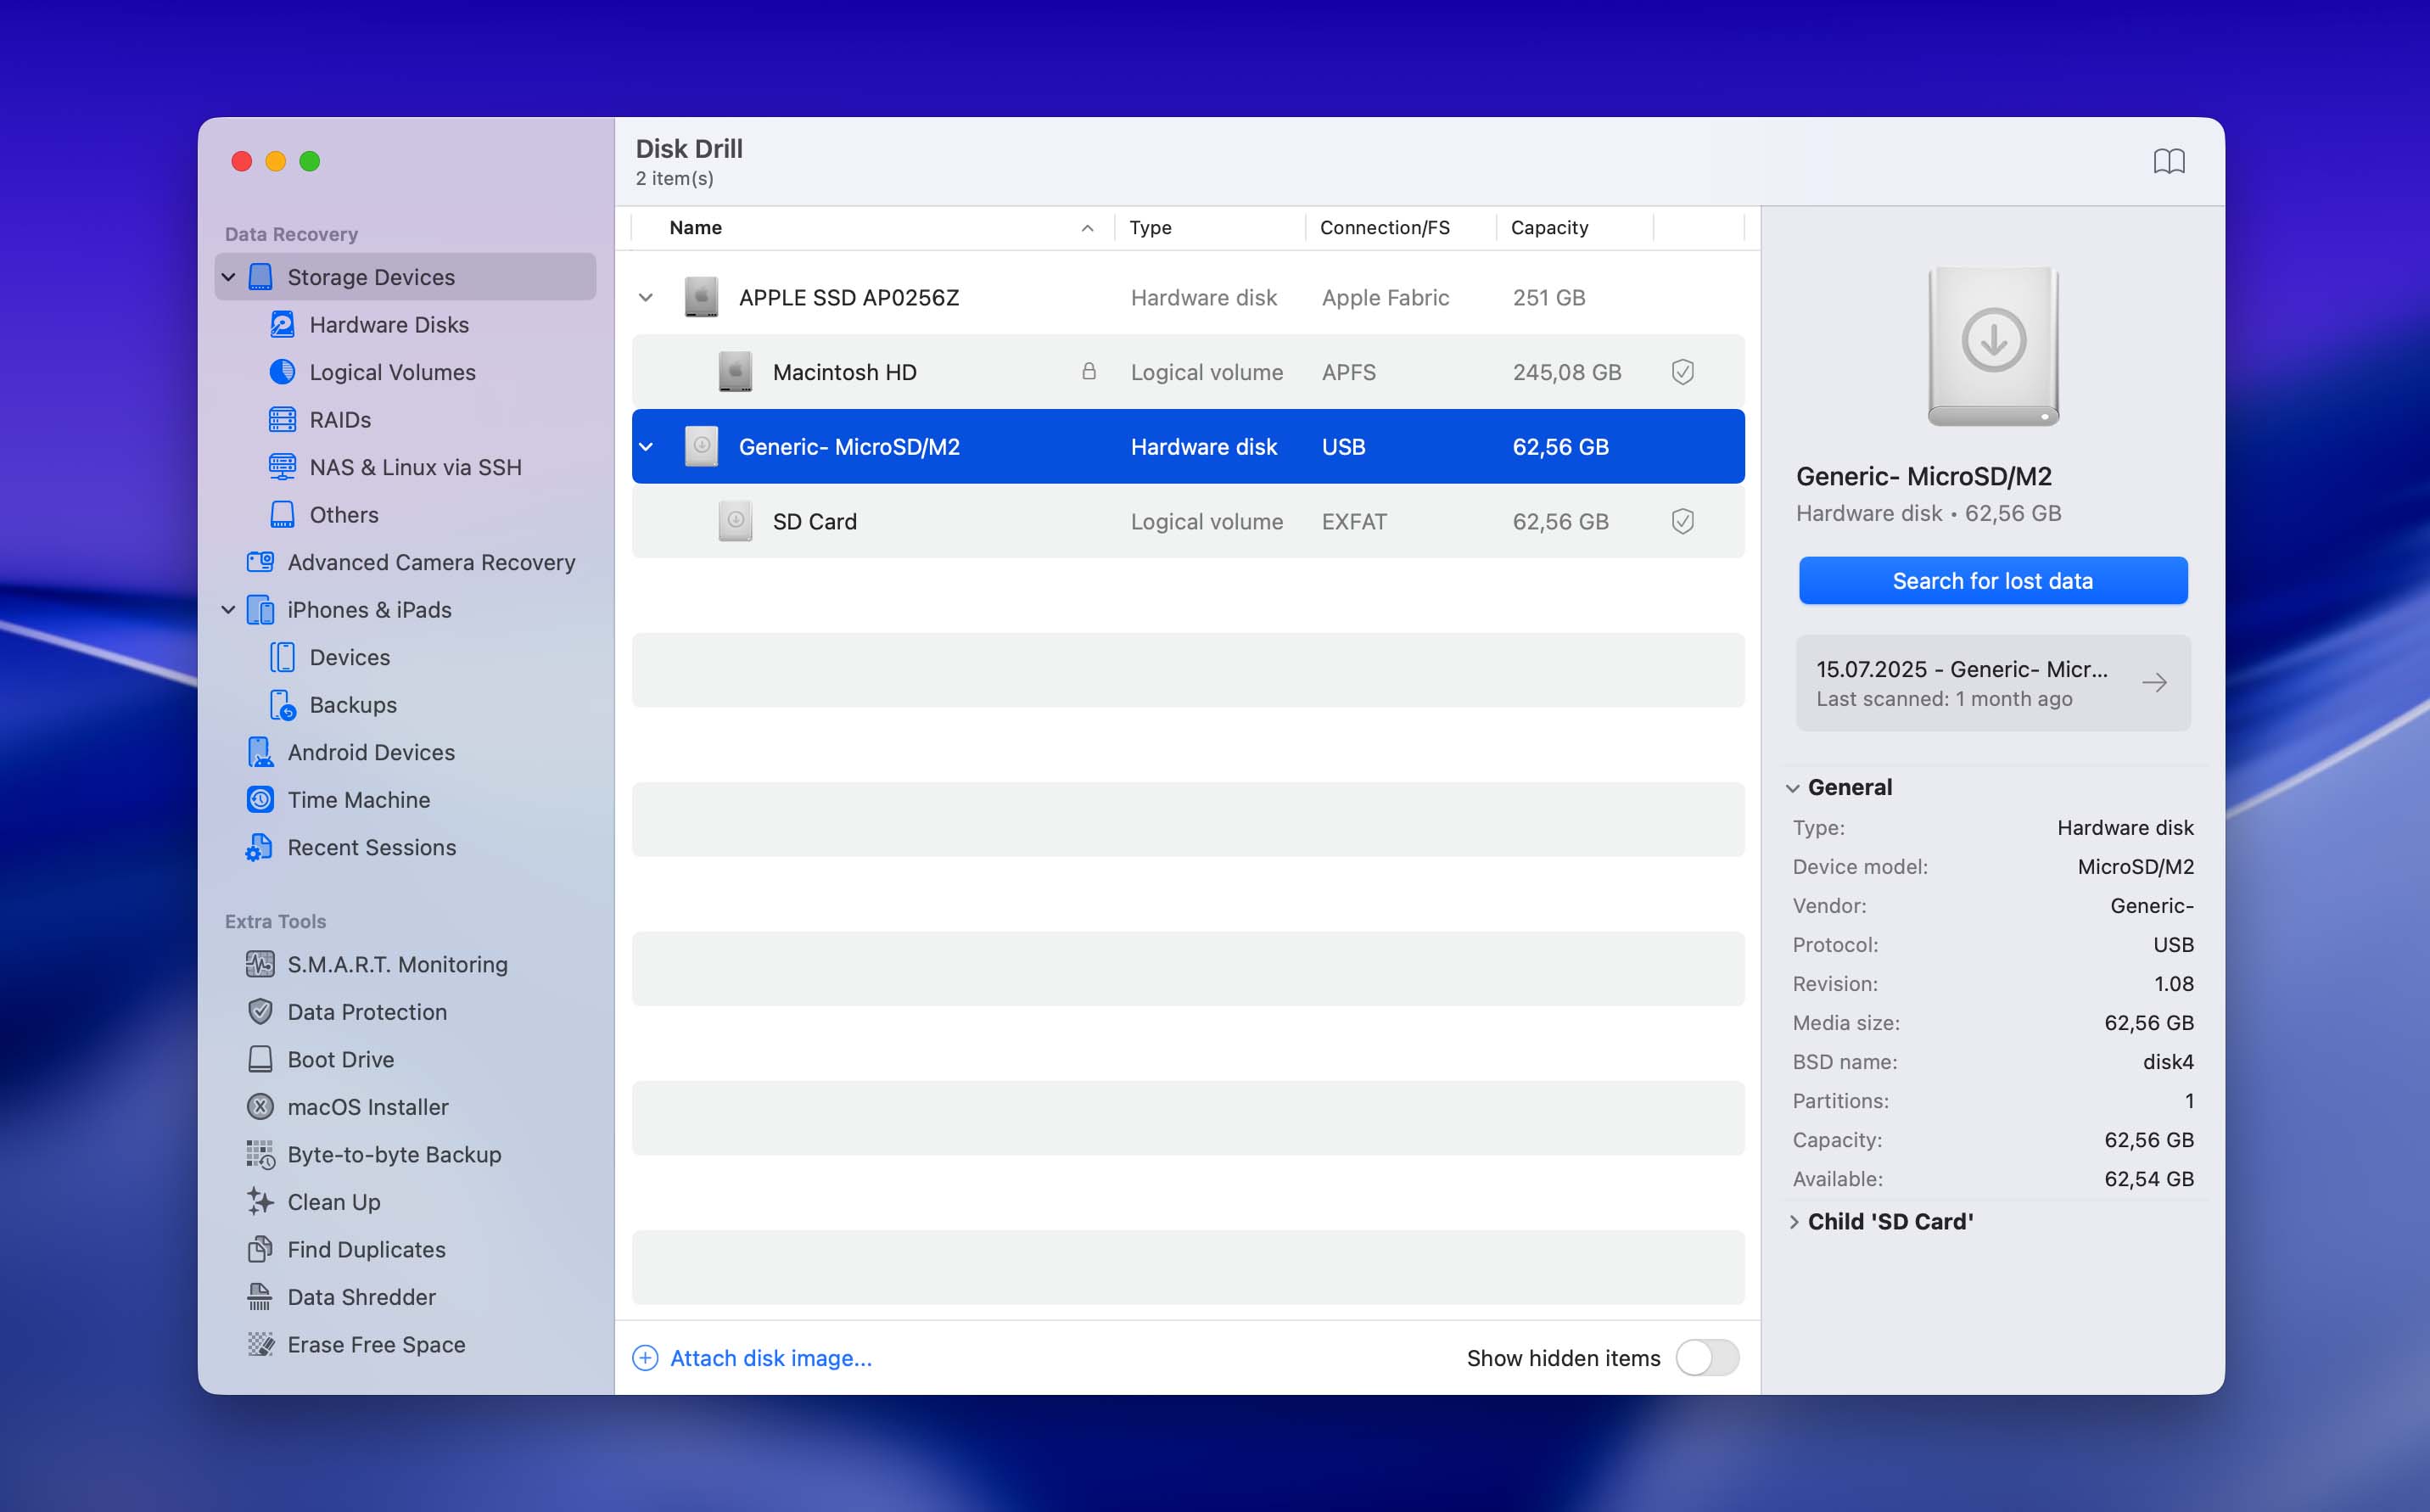Image resolution: width=2430 pixels, height=1512 pixels.
Task: Click Attach disk image link
Action: (x=770, y=1358)
